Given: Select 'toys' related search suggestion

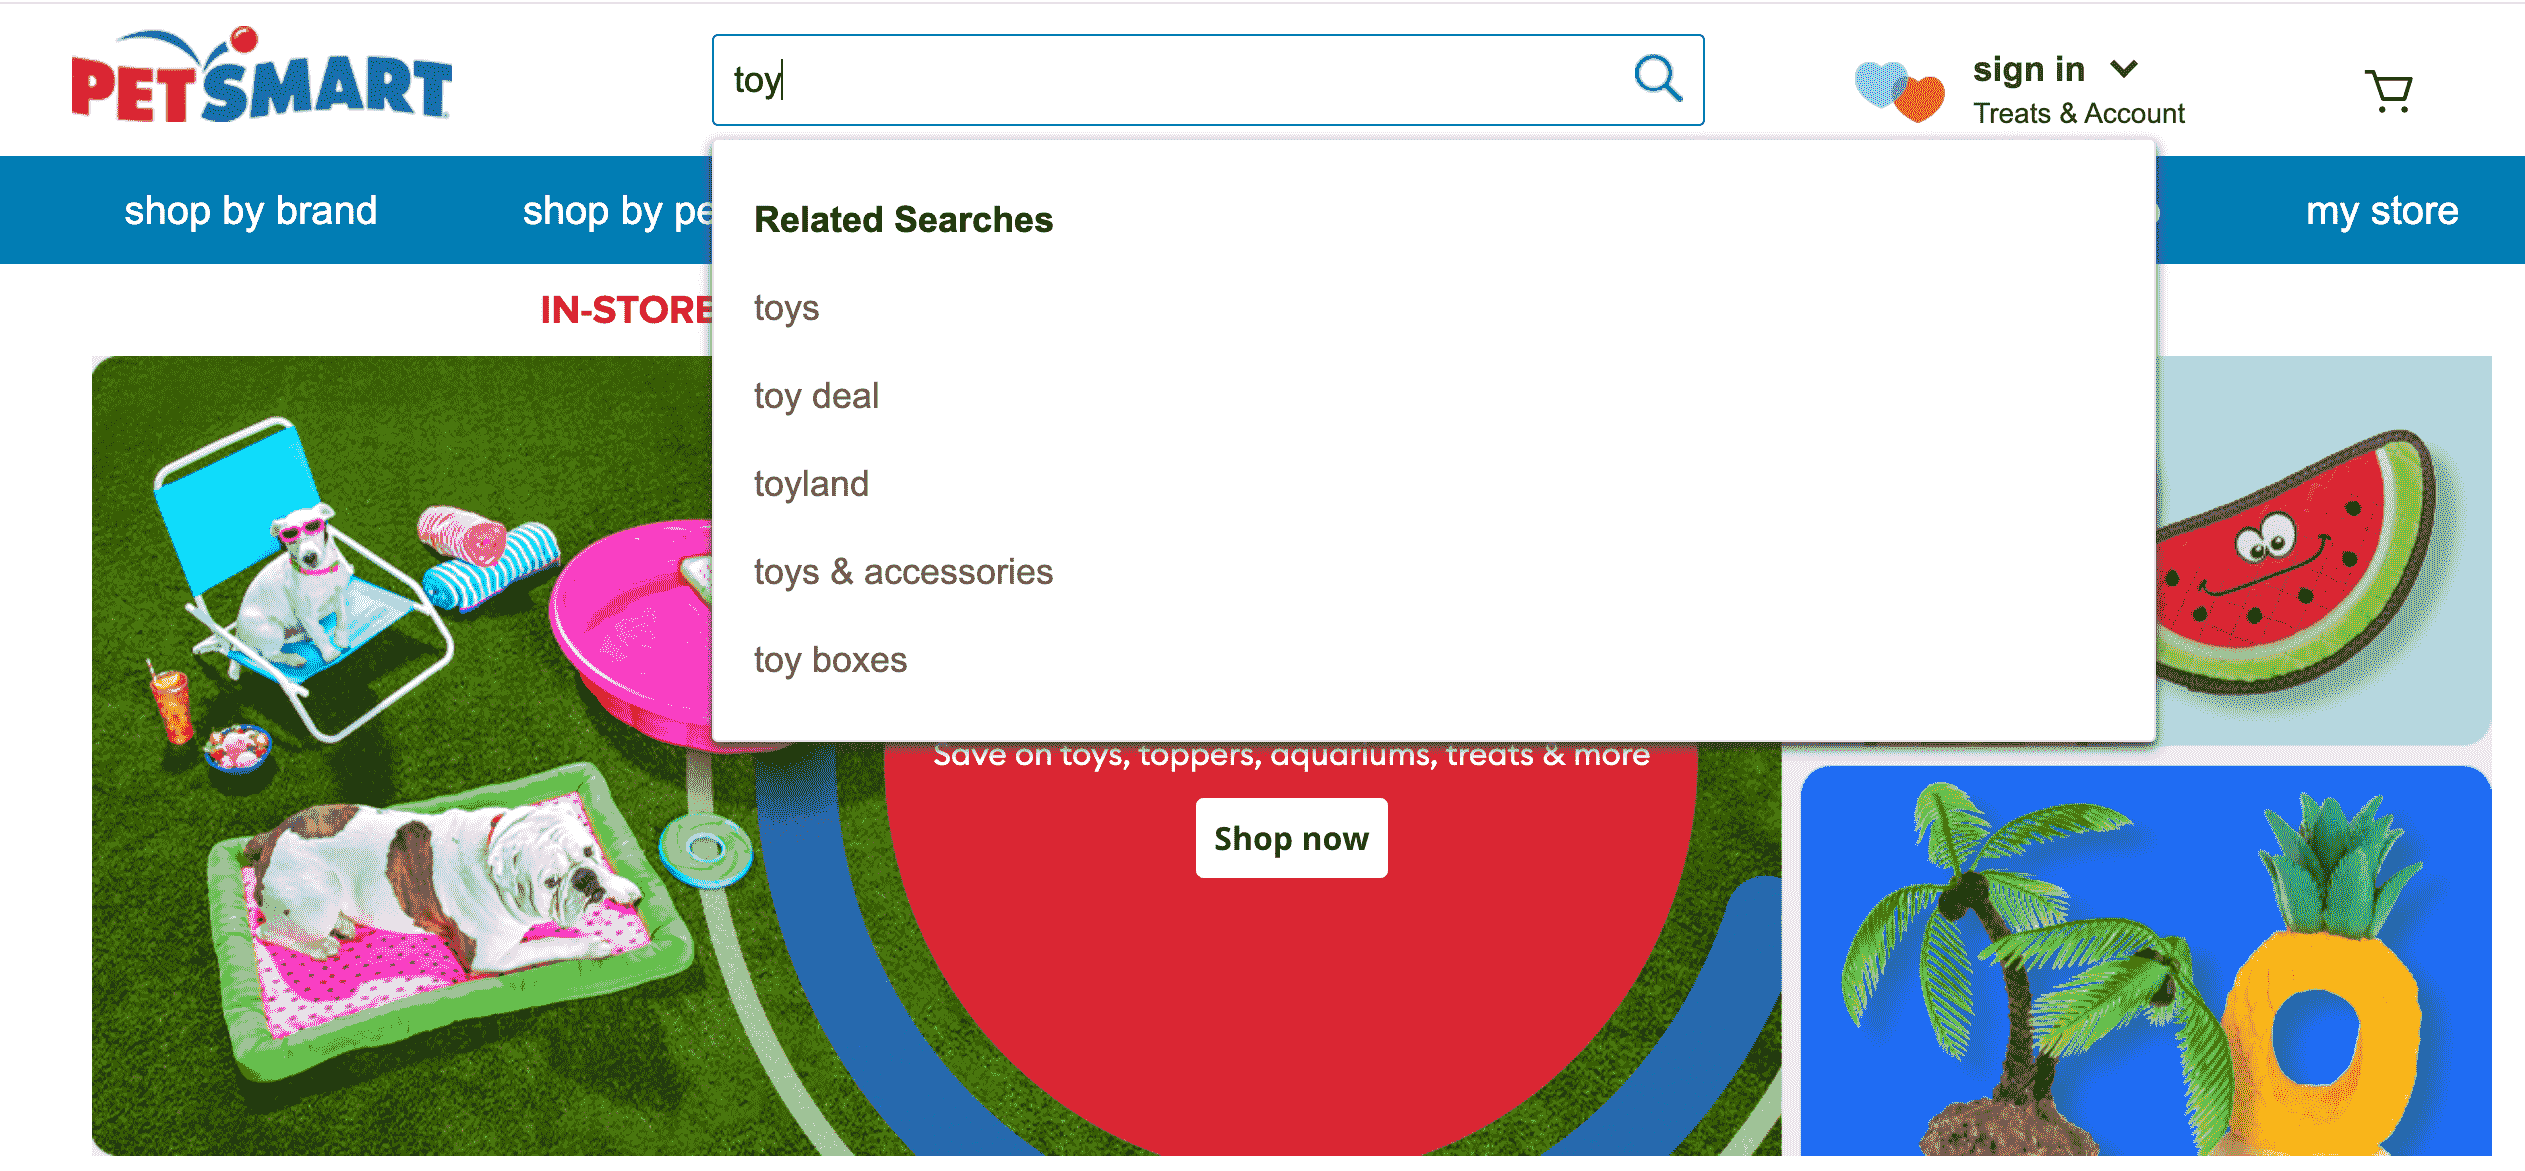Looking at the screenshot, I should [786, 308].
